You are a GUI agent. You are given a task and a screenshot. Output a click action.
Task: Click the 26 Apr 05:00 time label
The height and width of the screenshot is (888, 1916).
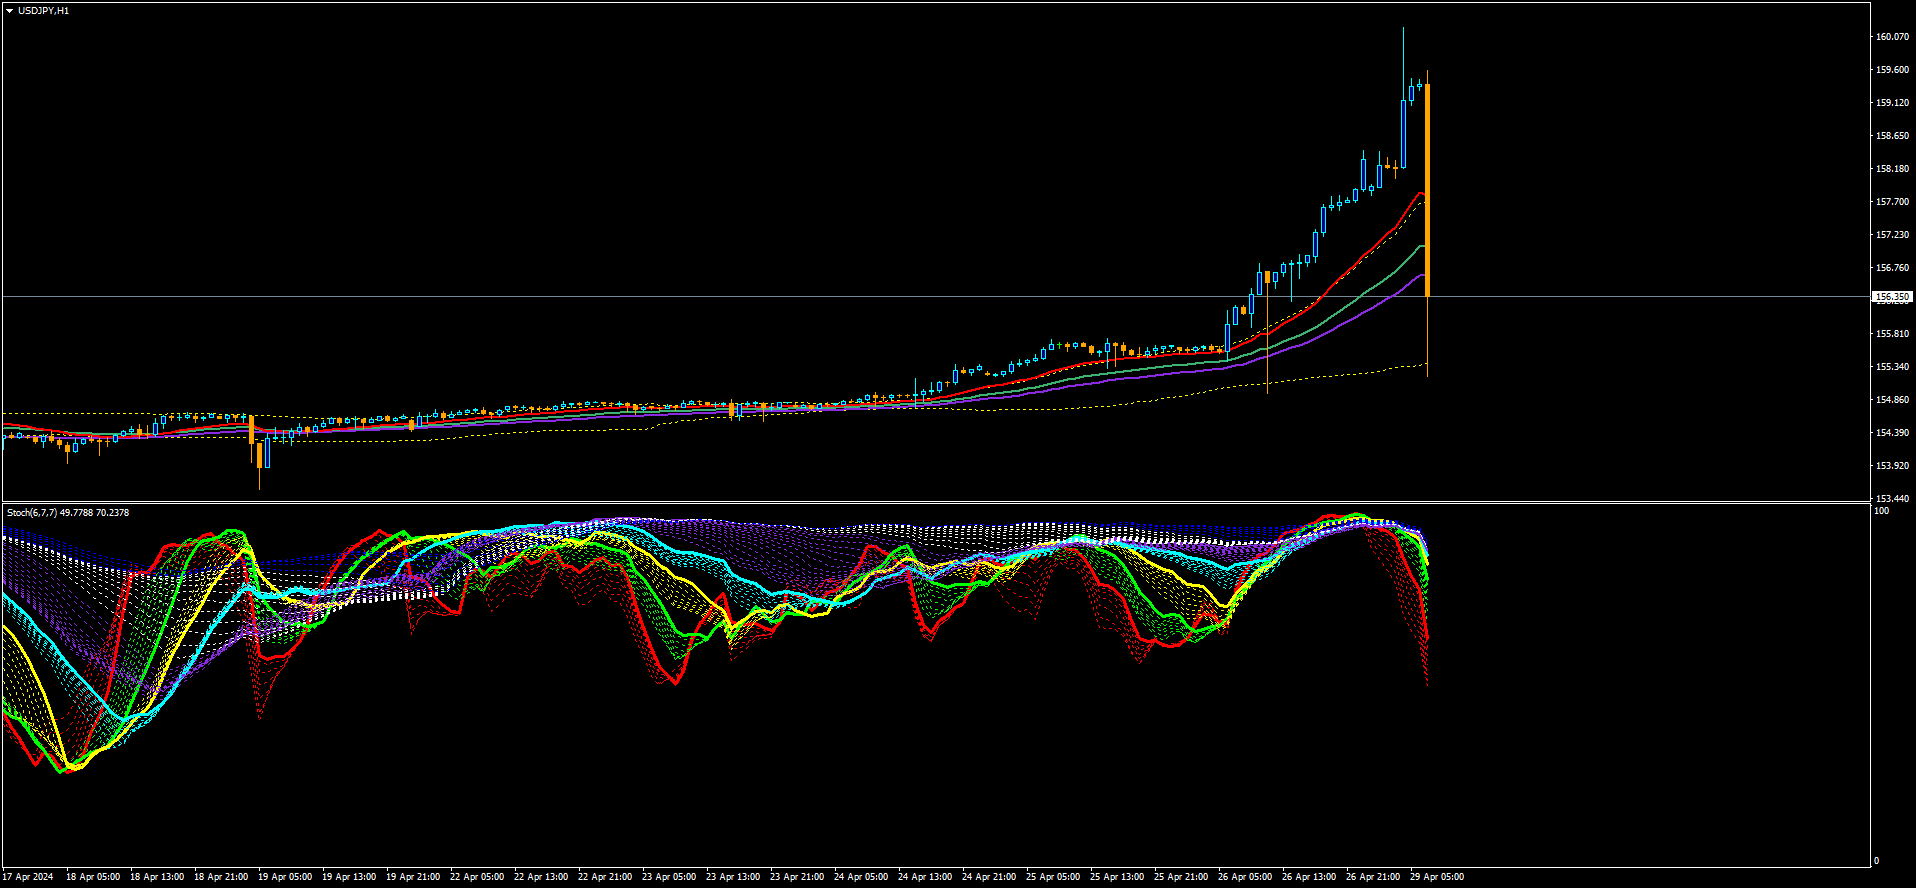[x=1245, y=877]
